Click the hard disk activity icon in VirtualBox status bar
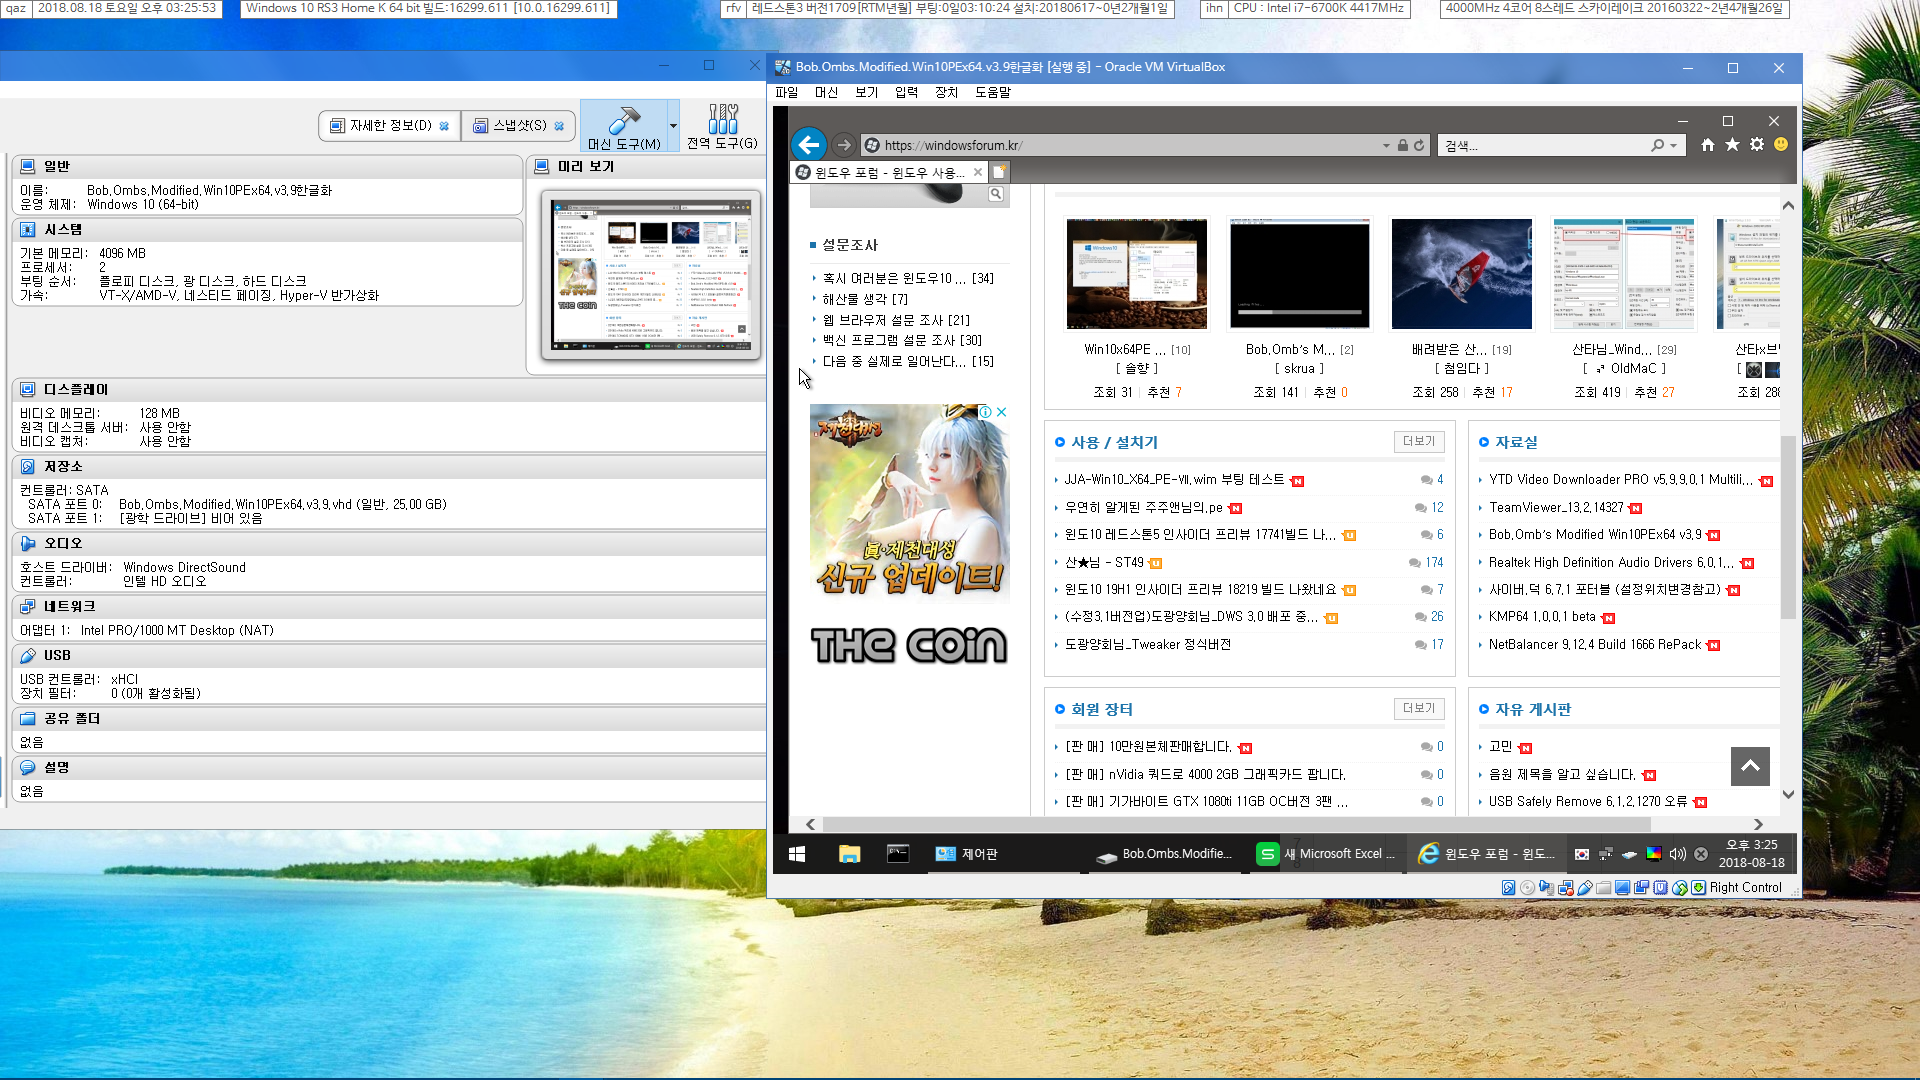This screenshot has width=1920, height=1080. (1508, 887)
